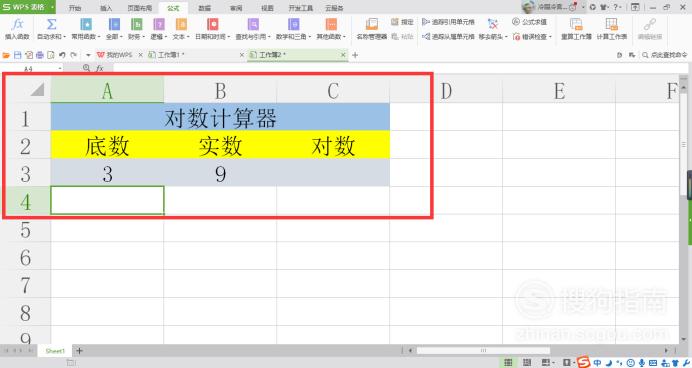
Task: Click 公式求值 evaluate formula
Action: [530, 22]
